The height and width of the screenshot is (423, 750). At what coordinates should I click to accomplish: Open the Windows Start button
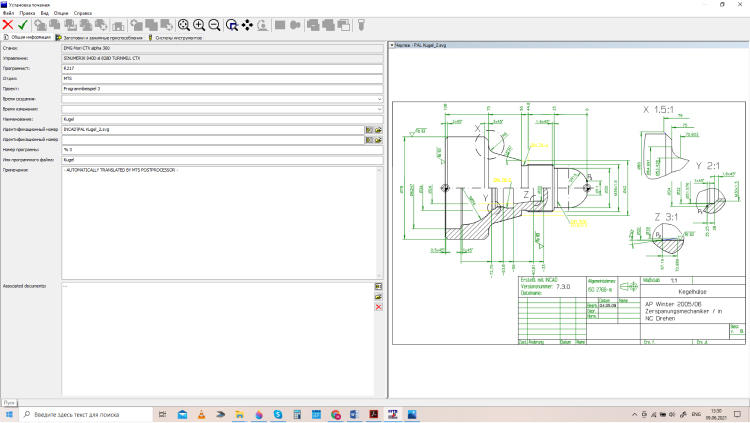(9, 414)
